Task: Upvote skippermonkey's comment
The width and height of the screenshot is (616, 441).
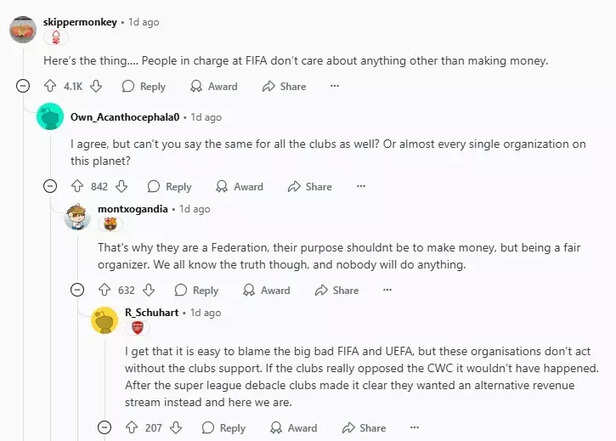Action: [50, 87]
